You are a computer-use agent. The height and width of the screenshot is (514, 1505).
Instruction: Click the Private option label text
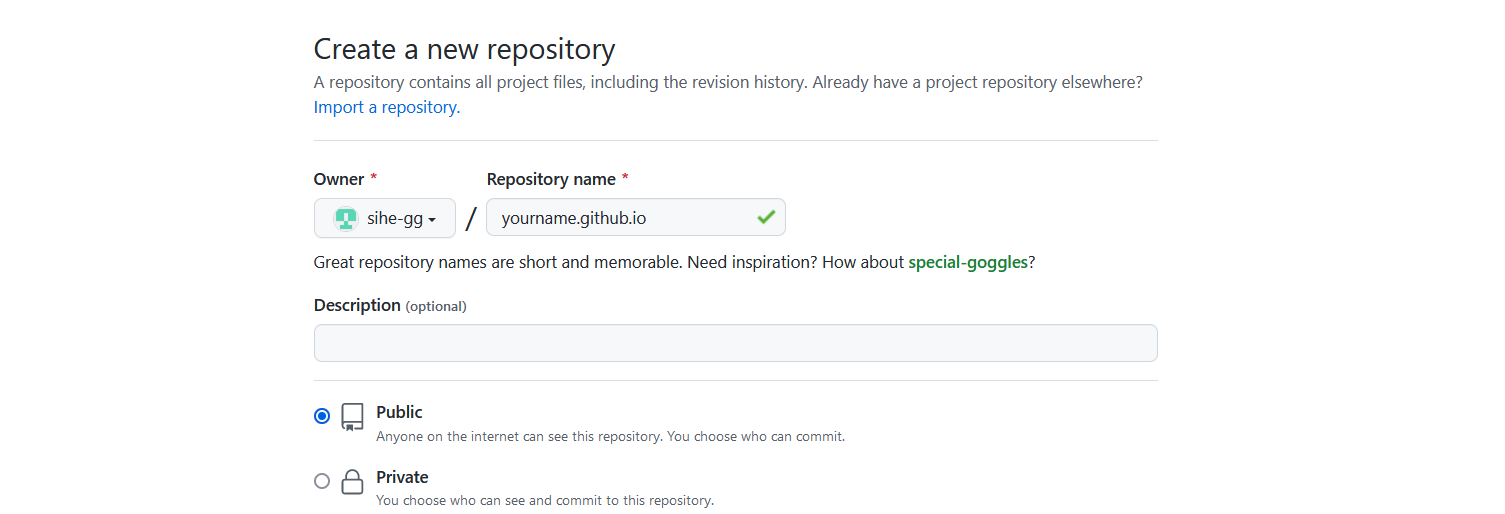(x=402, y=477)
